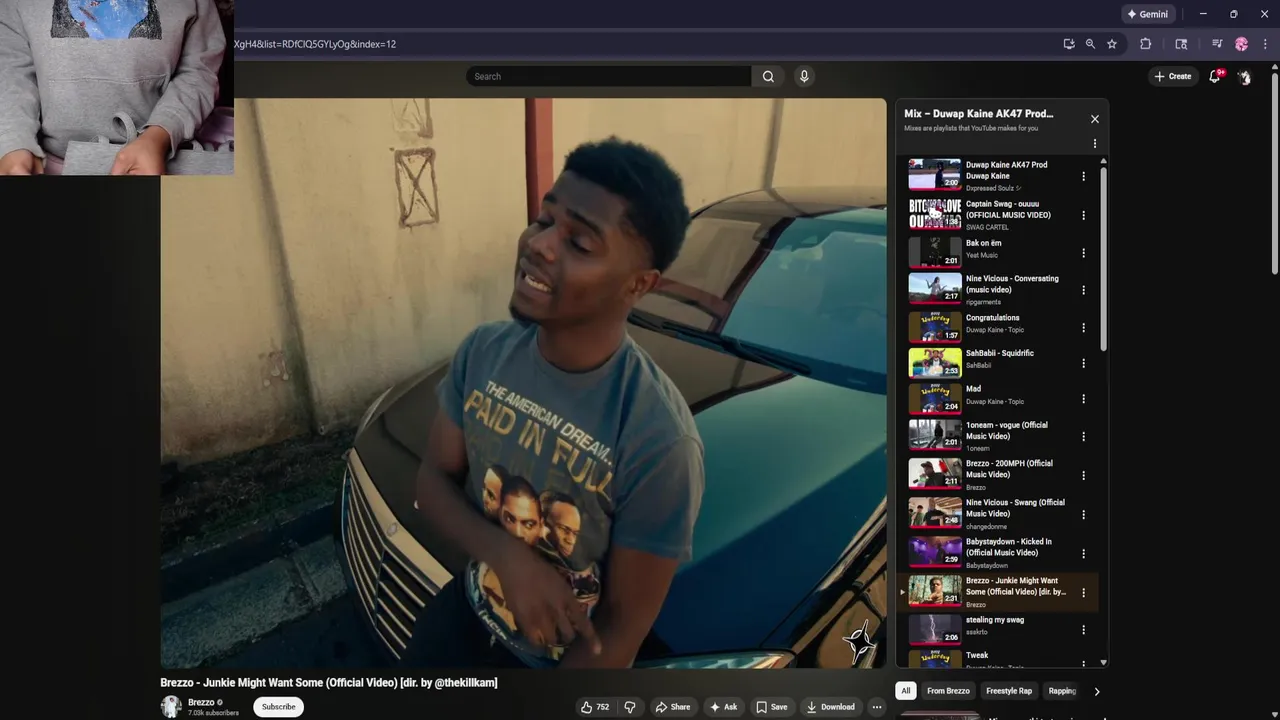Open options for Duwap Kaine AK47 Prod row
The height and width of the screenshot is (720, 1280).
click(1083, 176)
